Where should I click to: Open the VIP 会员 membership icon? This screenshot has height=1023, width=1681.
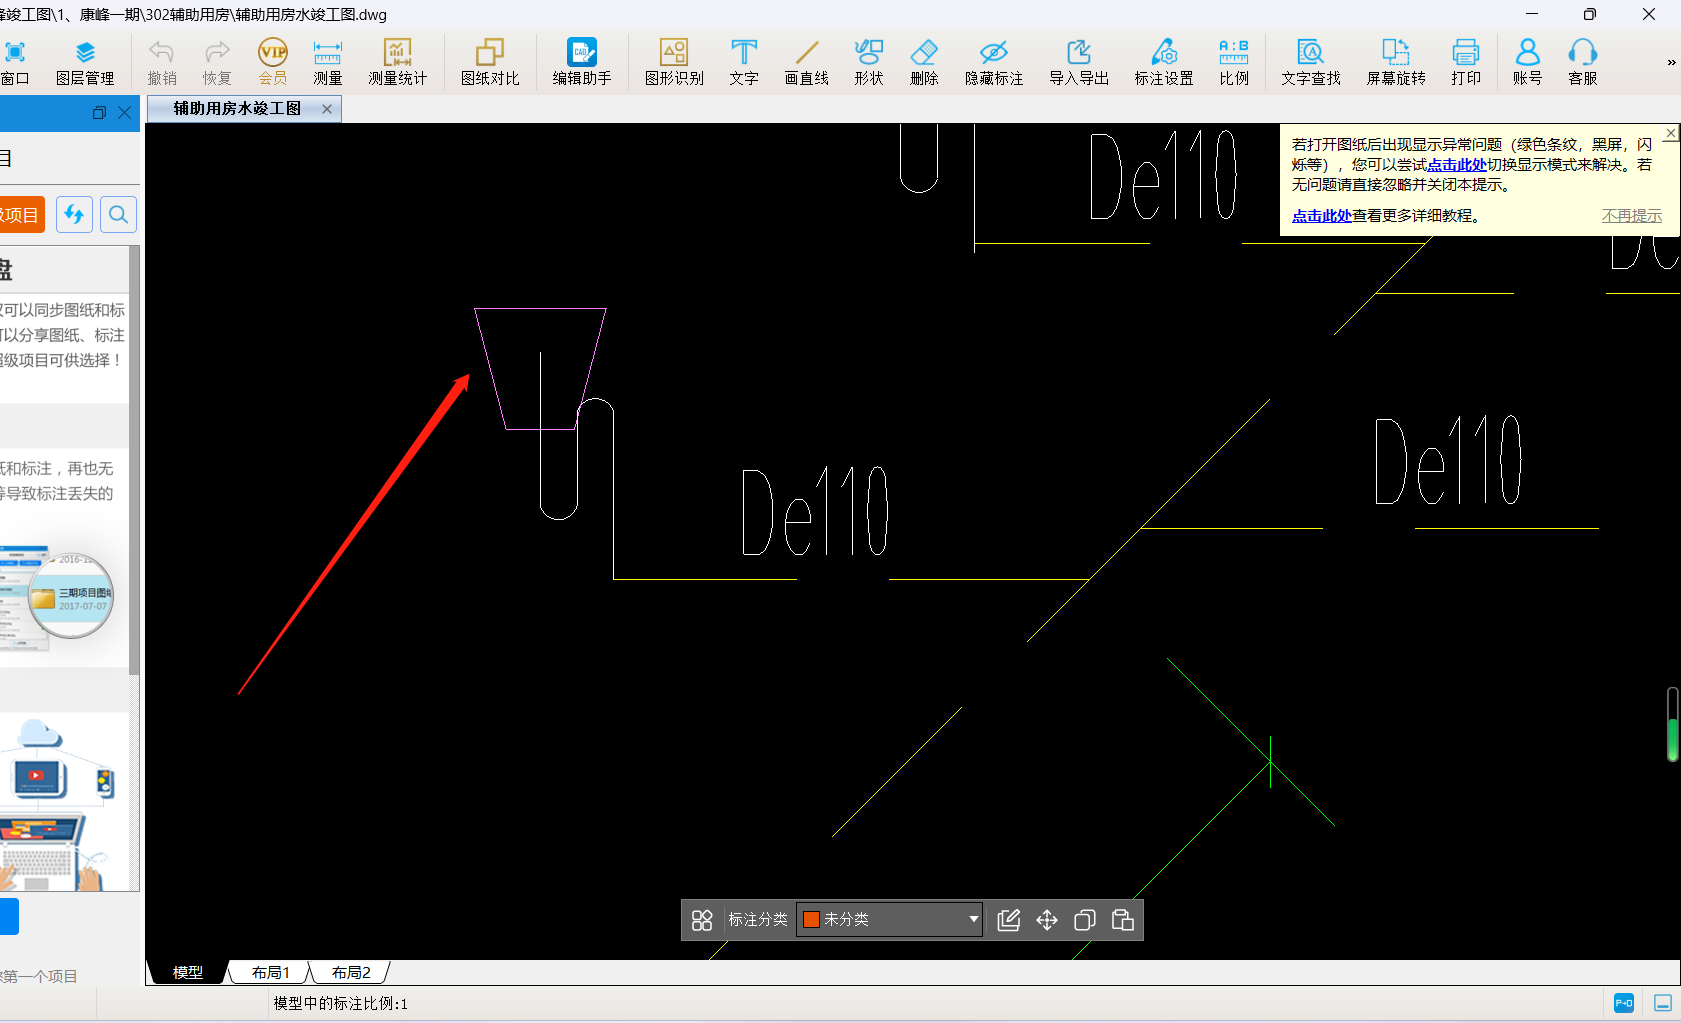pos(272,62)
